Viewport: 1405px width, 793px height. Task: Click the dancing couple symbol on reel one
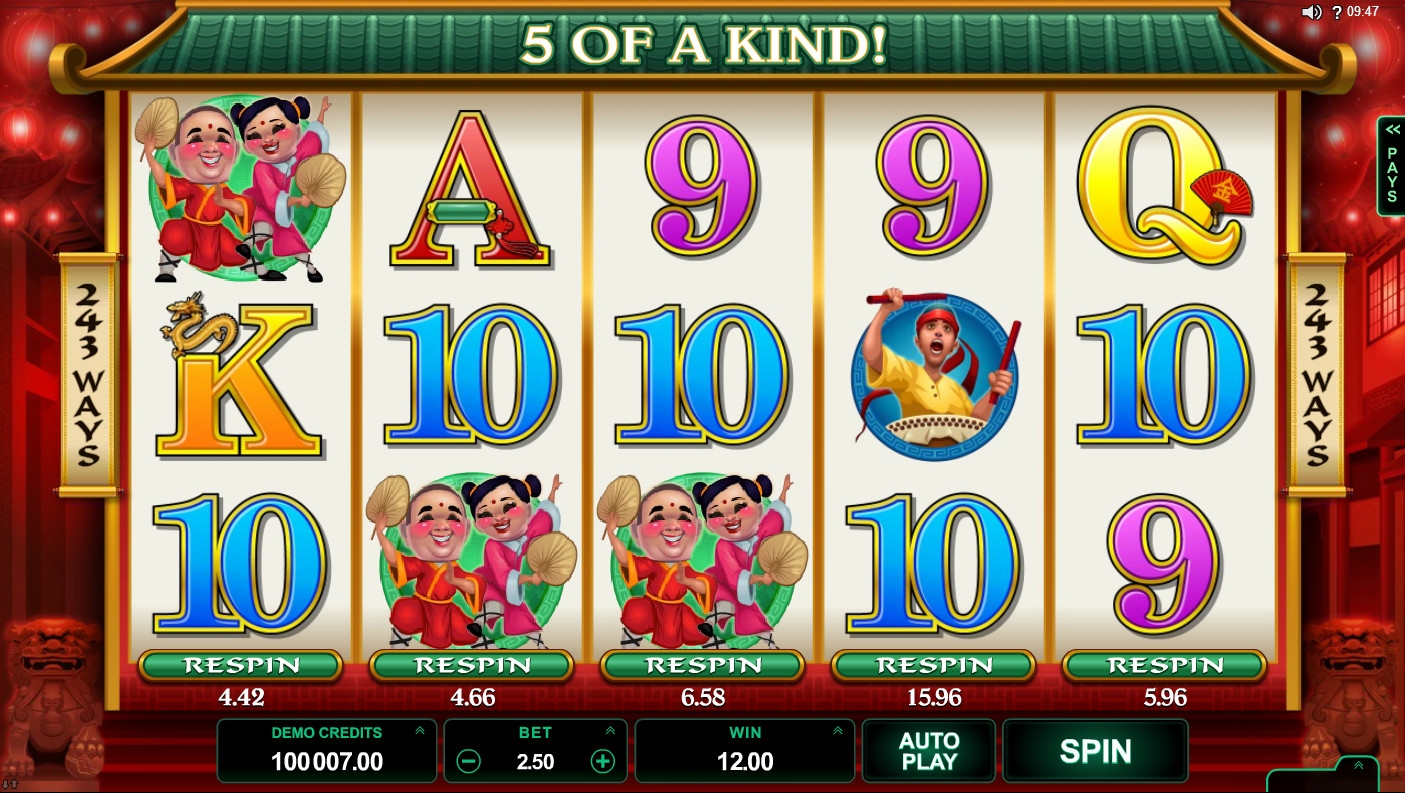coord(240,188)
